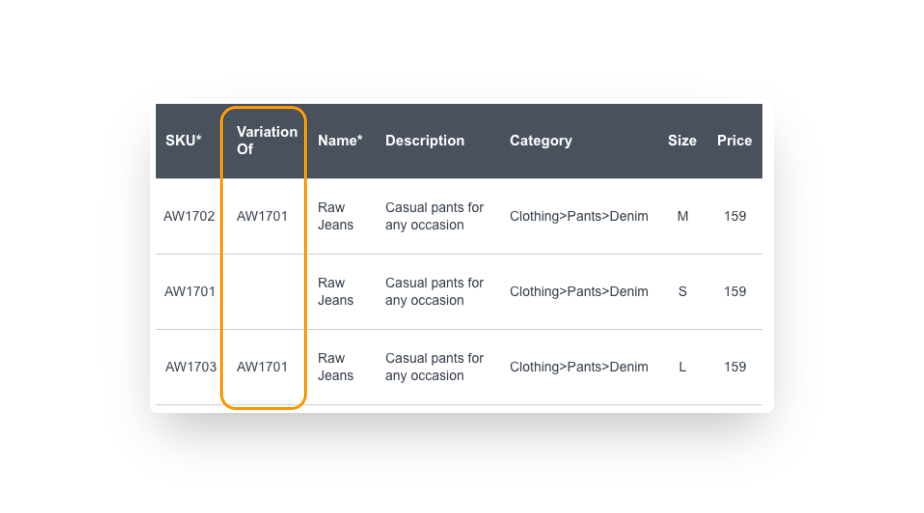Click the AW1701 Variation Of cell in AW1703 row
The height and width of the screenshot is (513, 924).
point(262,367)
